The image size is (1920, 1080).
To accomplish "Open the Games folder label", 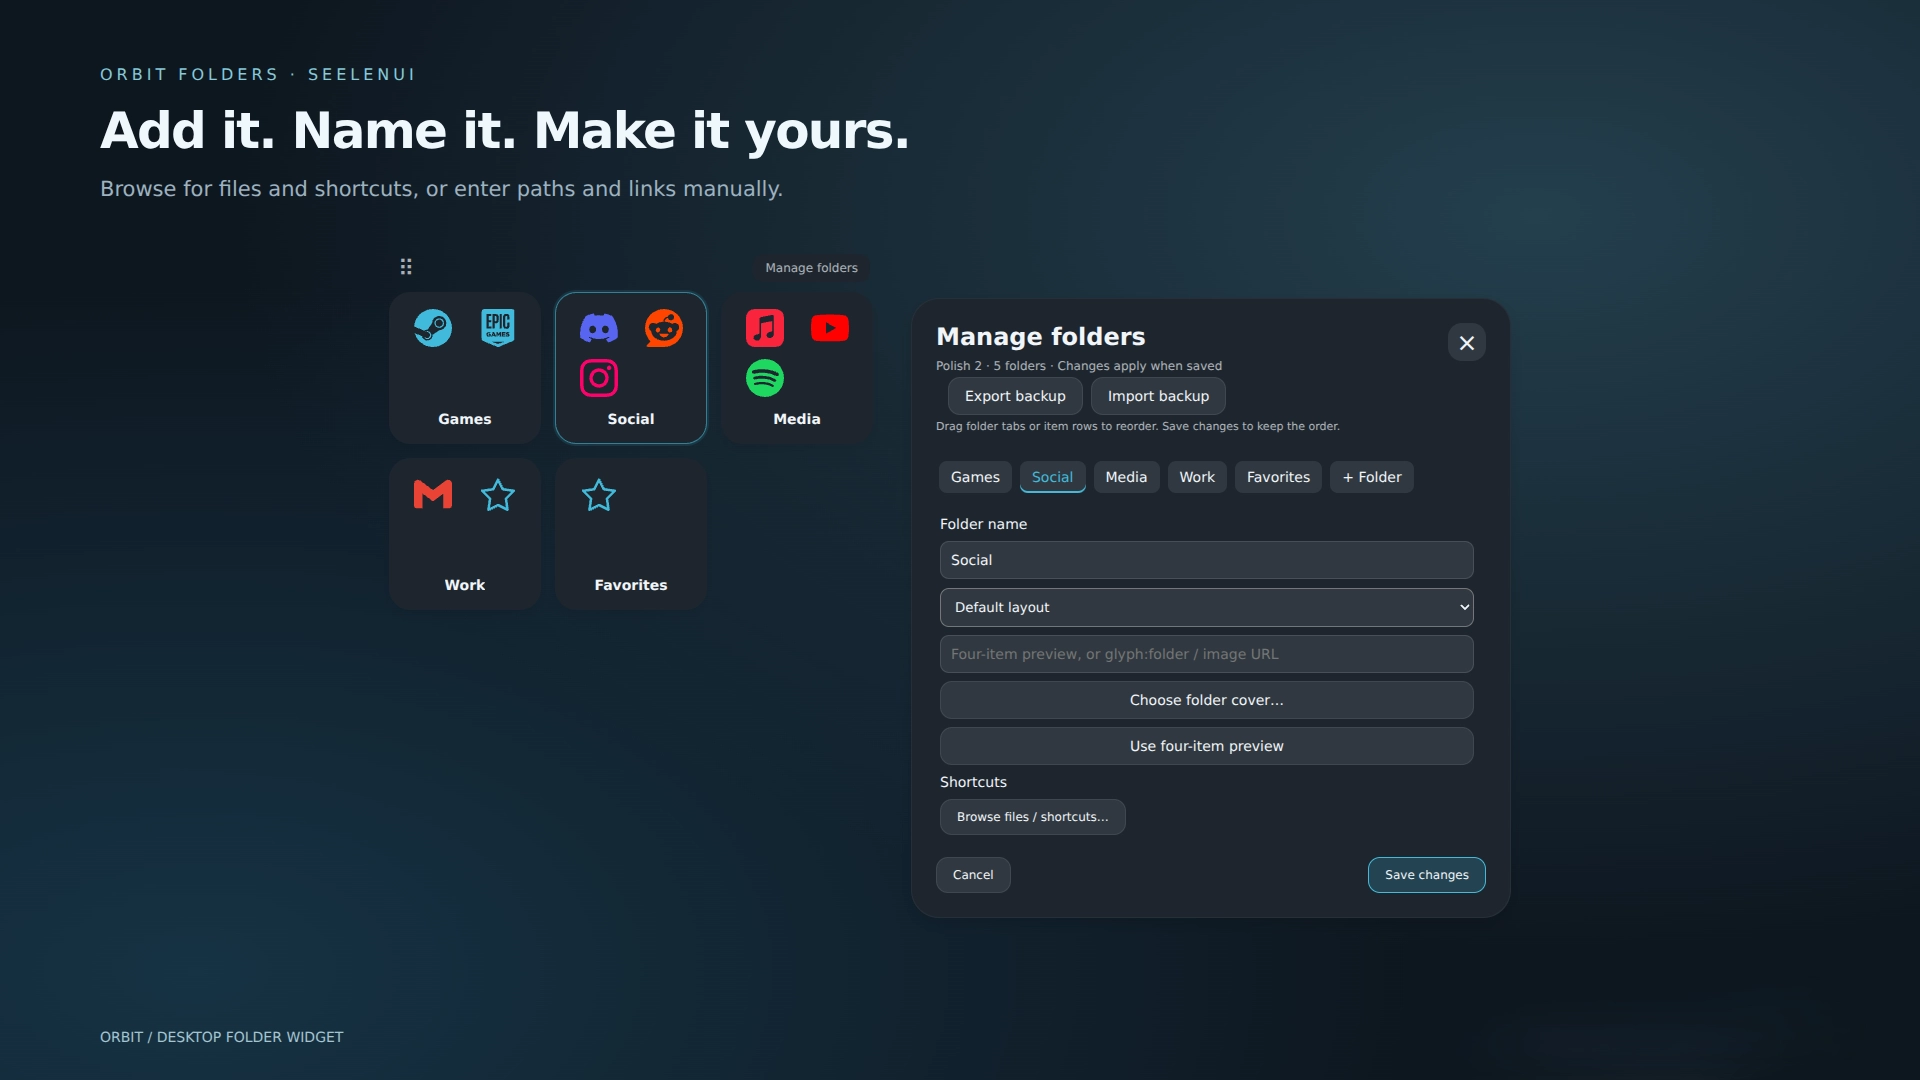I will [465, 419].
